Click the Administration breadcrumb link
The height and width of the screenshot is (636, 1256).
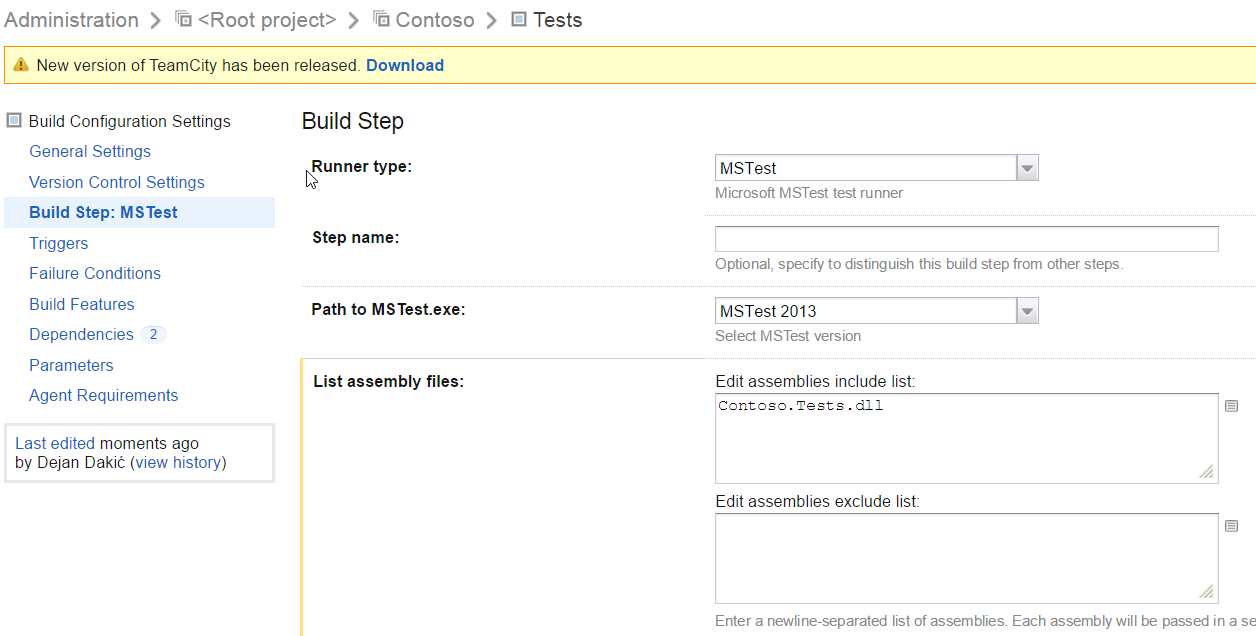[72, 20]
